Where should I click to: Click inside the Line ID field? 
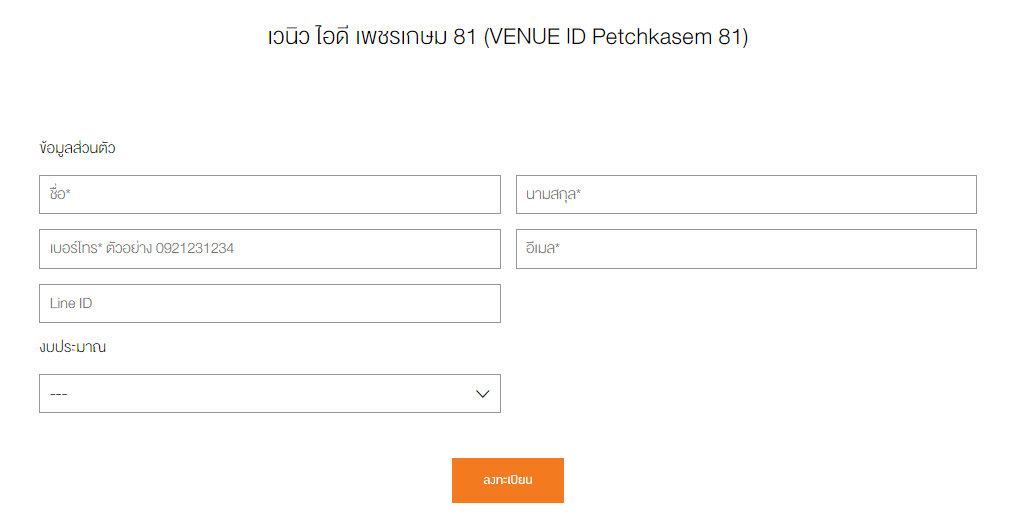[x=270, y=304]
